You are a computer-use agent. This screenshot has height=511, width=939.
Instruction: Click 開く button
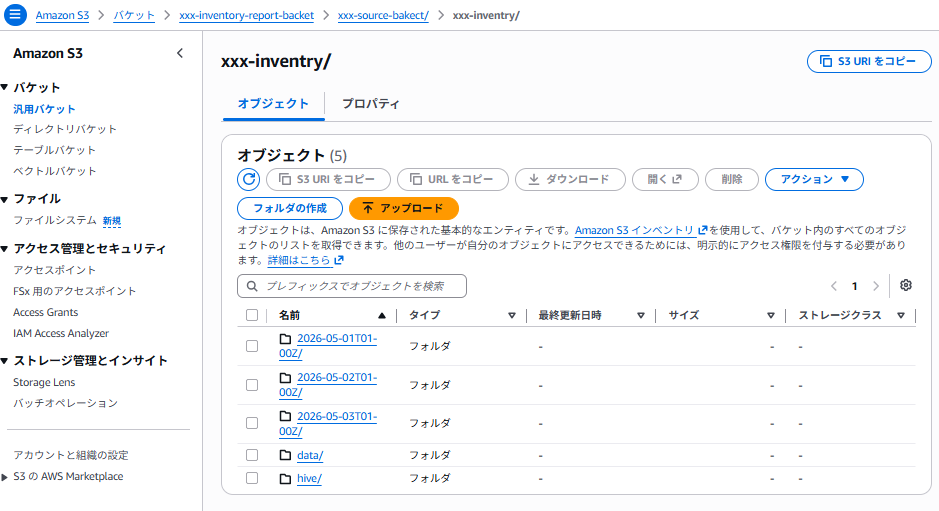pyautogui.click(x=665, y=179)
